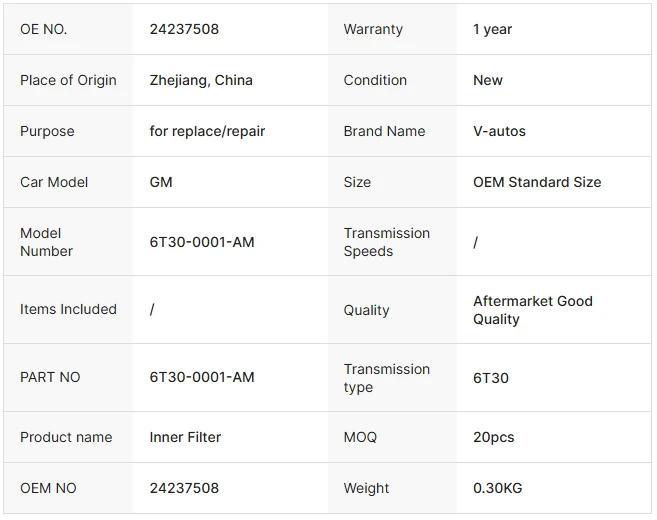Click the OE NO. value 24237508
The width and height of the screenshot is (657, 520).
click(x=184, y=29)
